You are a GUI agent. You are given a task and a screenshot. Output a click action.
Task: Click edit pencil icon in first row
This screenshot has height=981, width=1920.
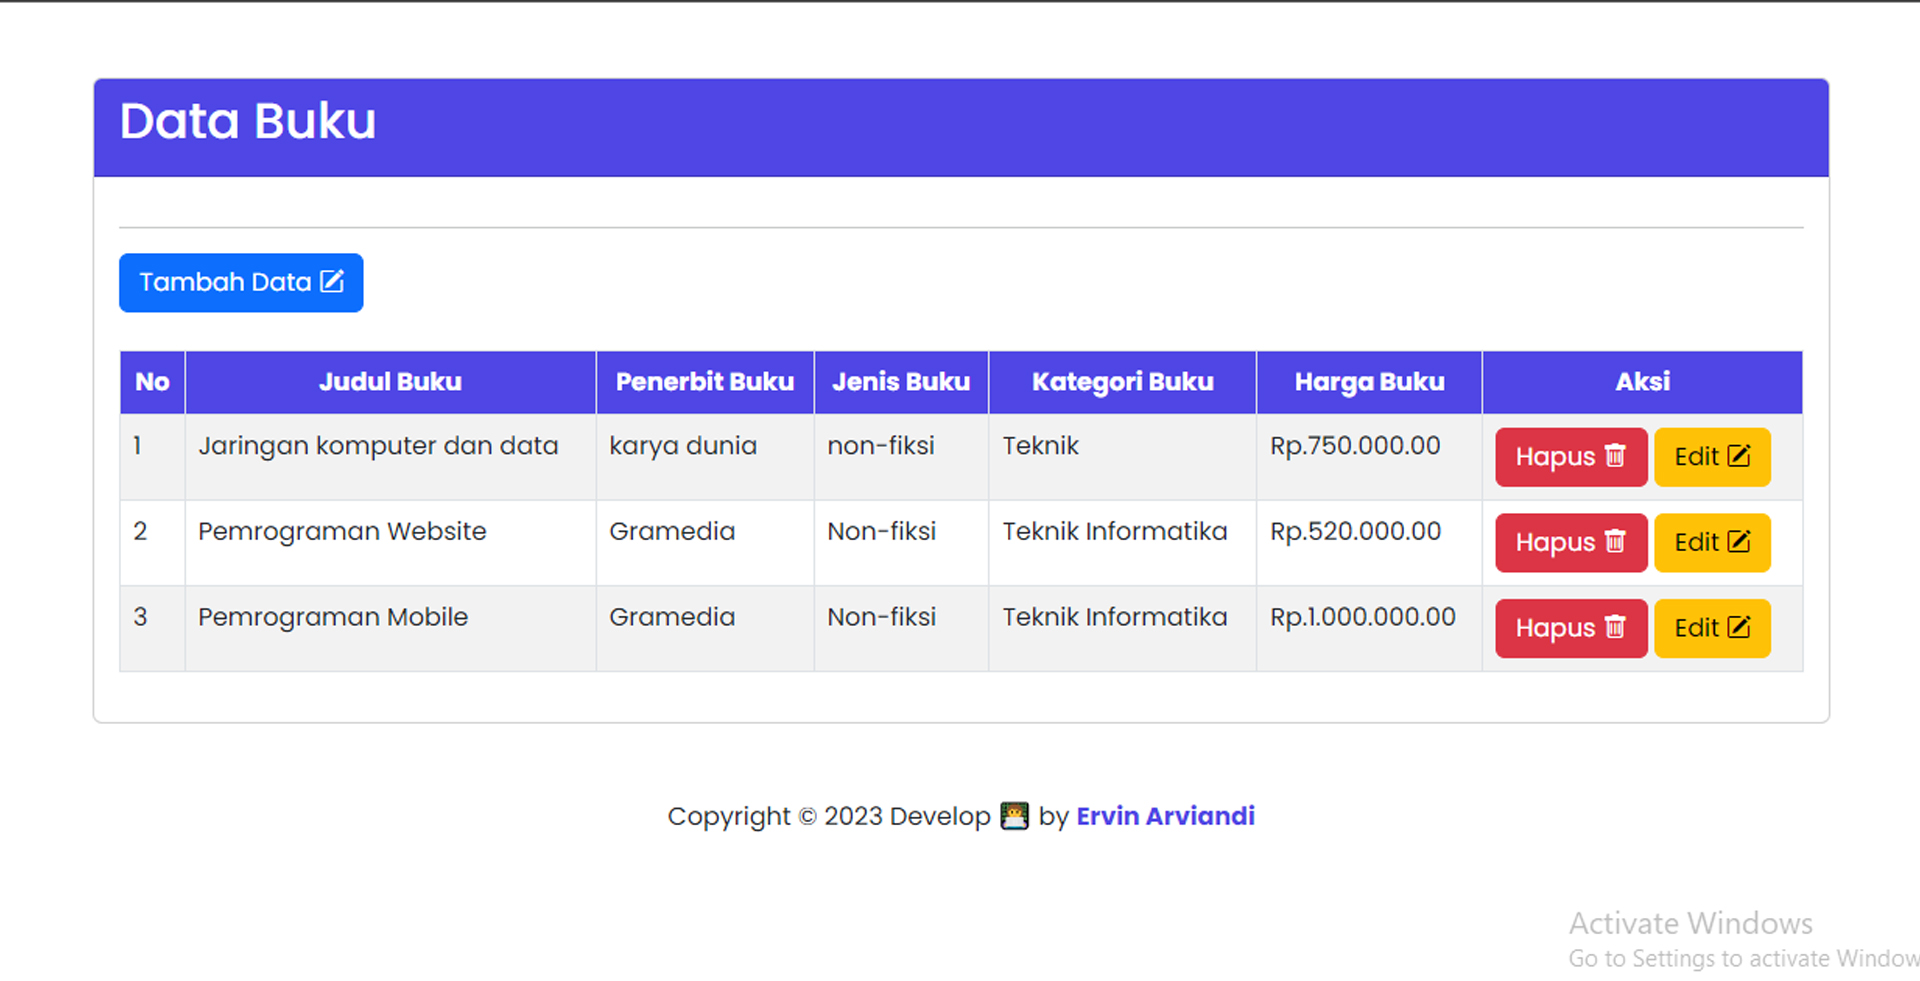click(x=1739, y=456)
